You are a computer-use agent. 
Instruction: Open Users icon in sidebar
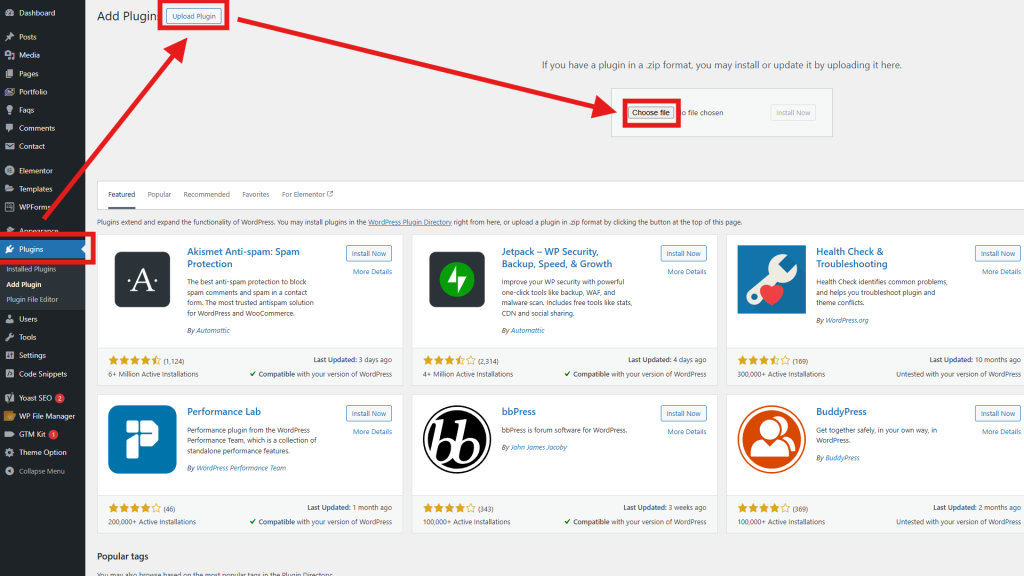pos(10,319)
